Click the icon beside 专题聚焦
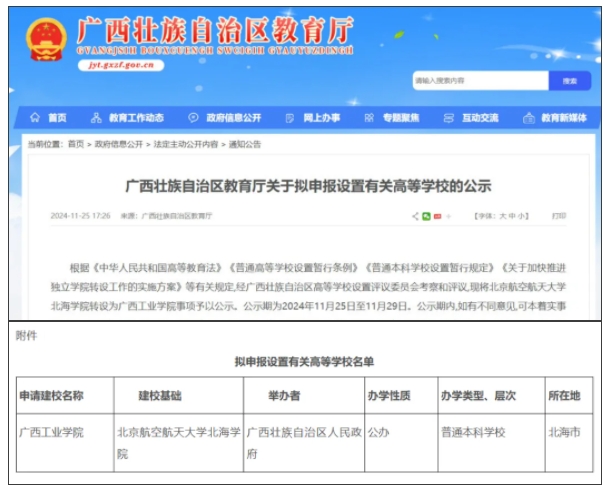 (369, 118)
